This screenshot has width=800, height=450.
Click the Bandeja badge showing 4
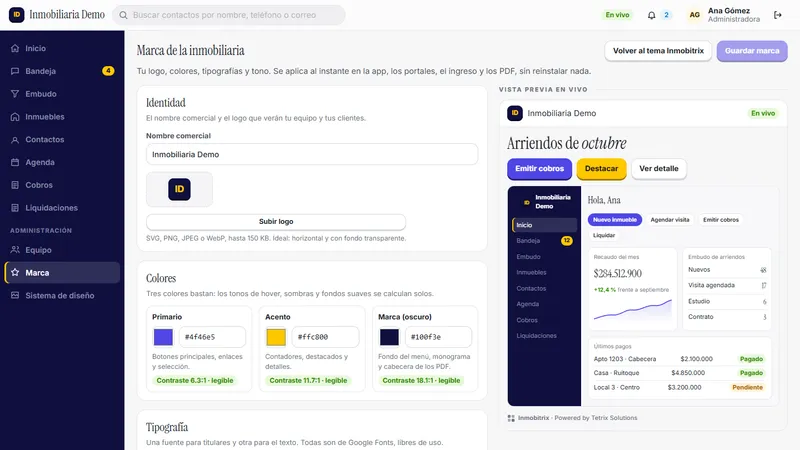point(108,71)
